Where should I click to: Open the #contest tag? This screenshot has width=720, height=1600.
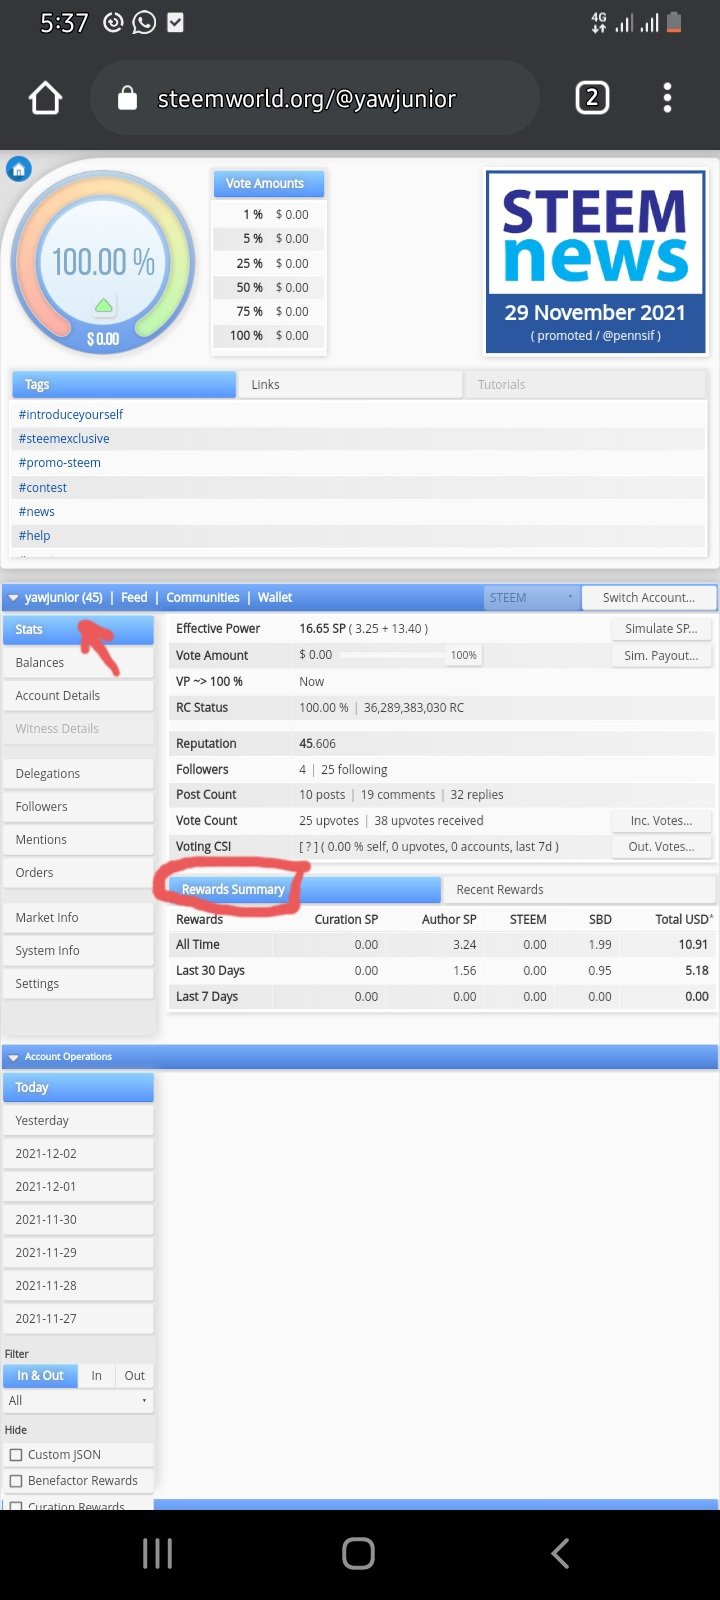43,487
